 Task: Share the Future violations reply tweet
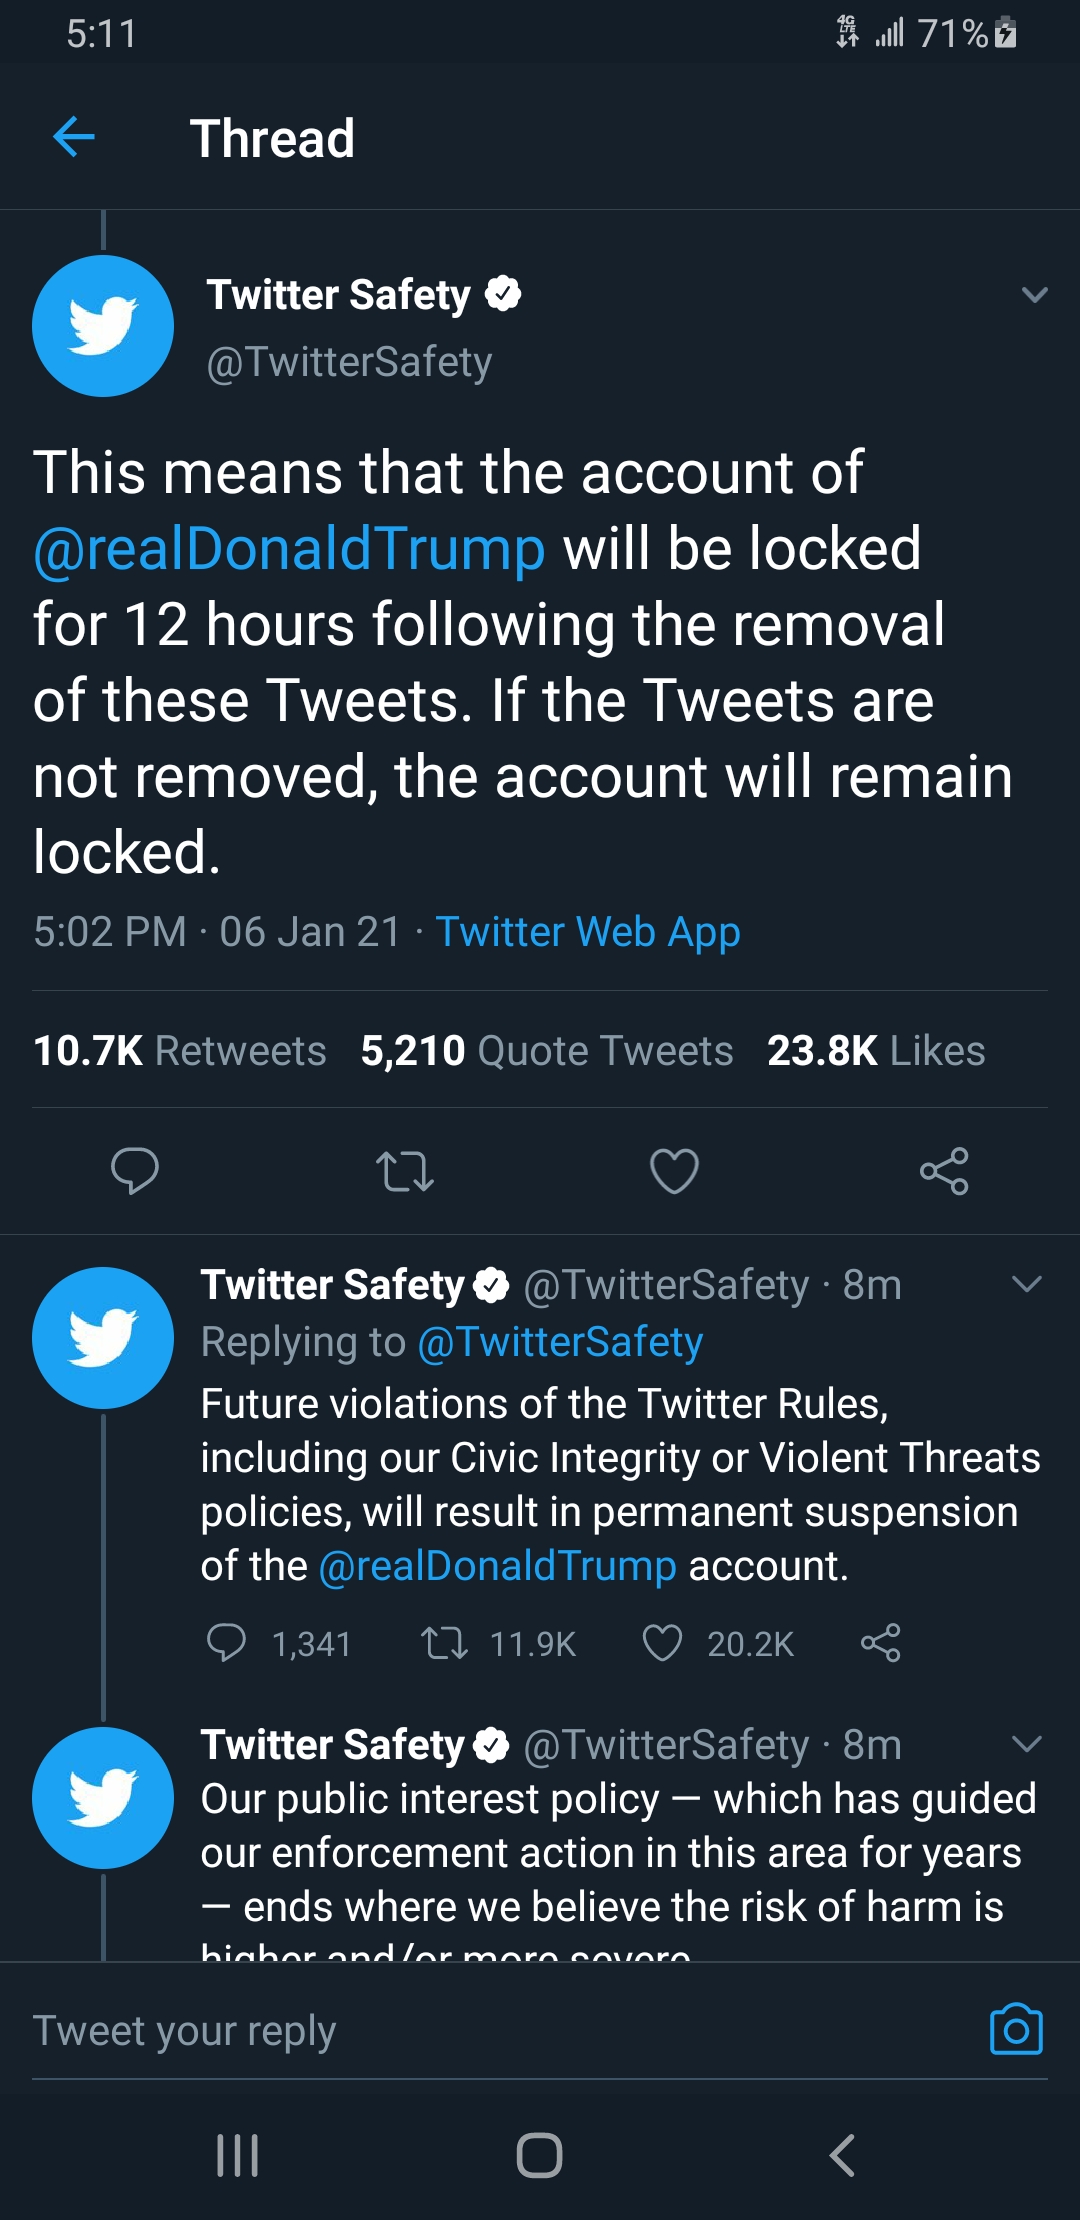(x=880, y=1643)
